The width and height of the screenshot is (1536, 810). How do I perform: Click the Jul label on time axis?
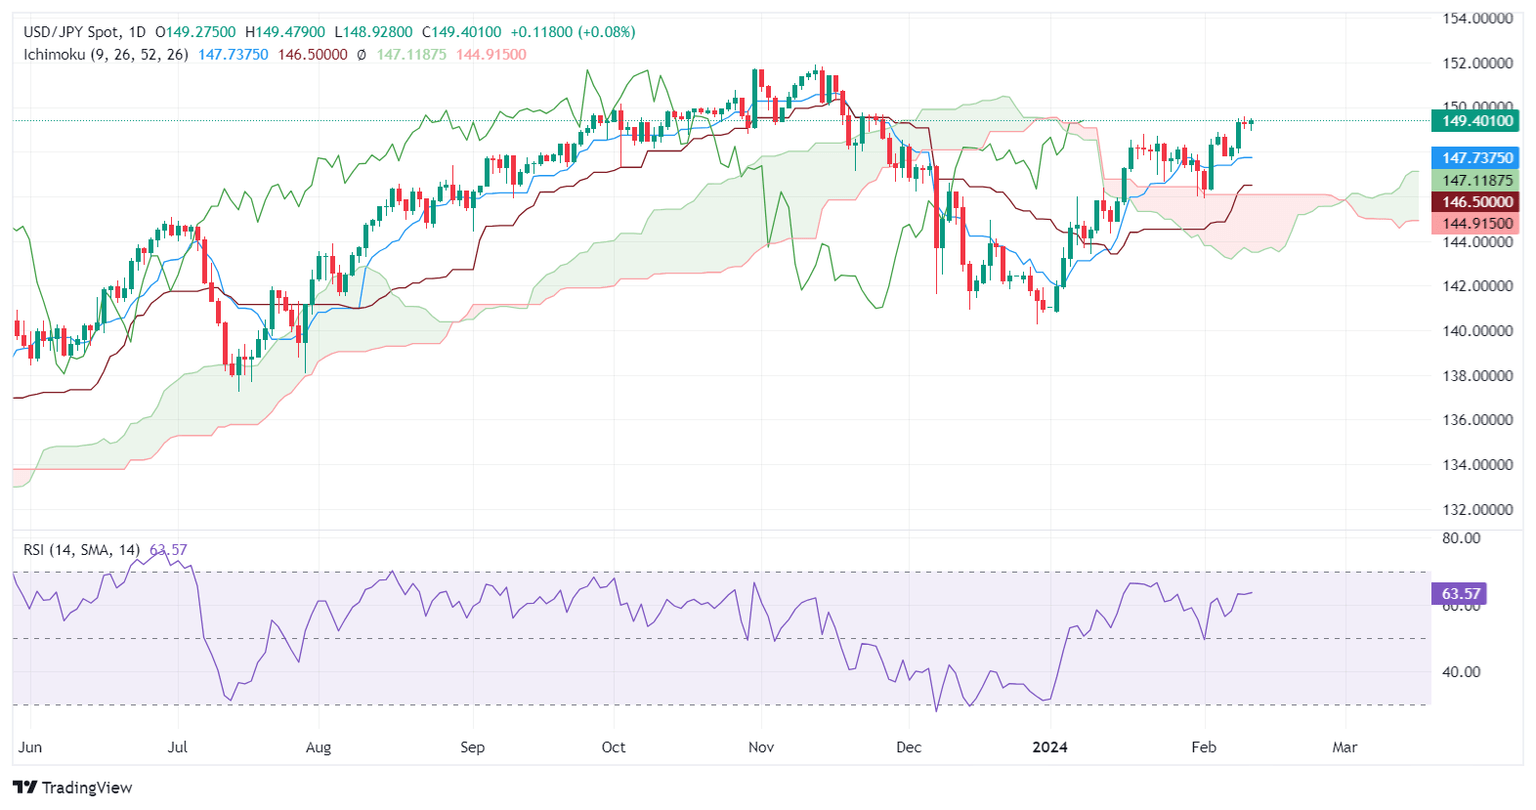point(178,747)
